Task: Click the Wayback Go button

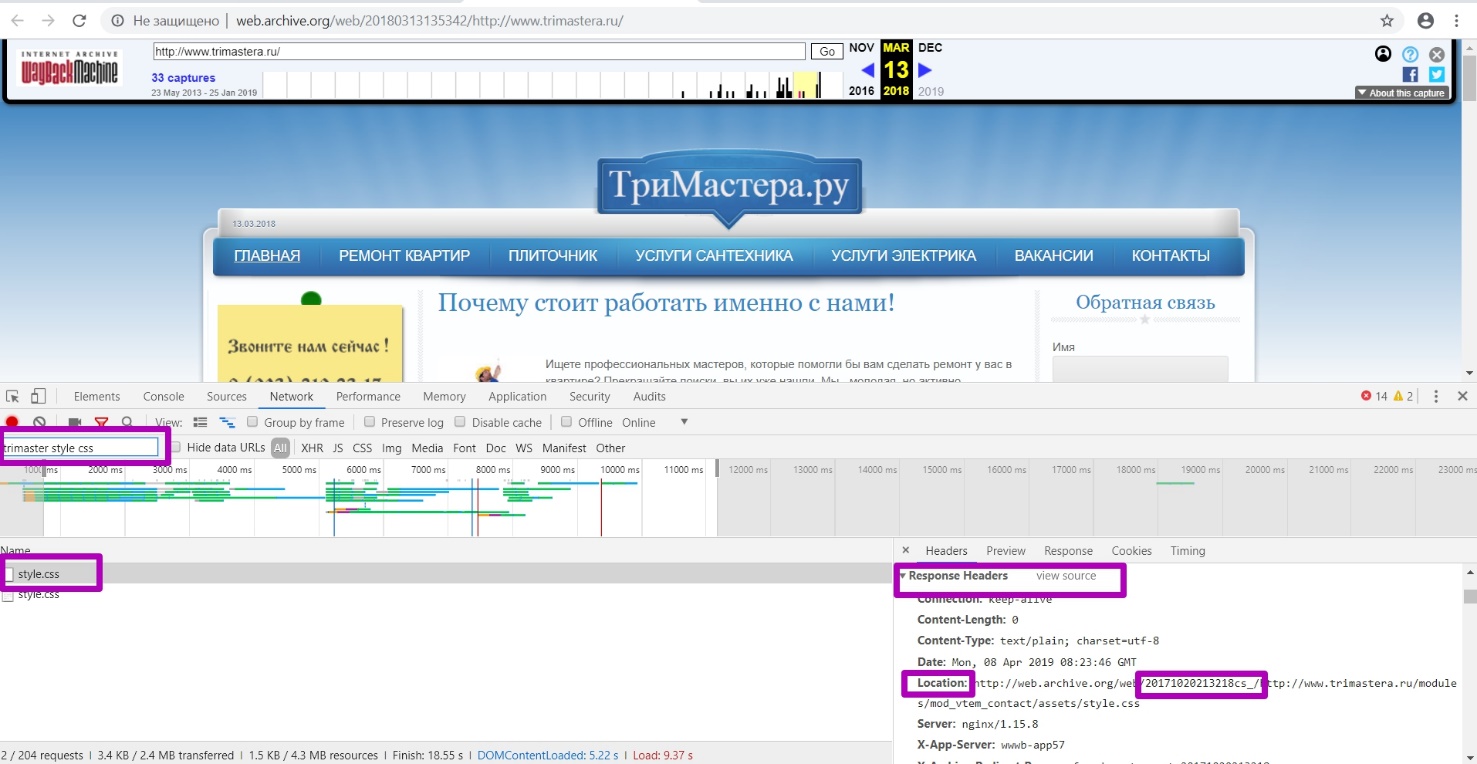Action: click(x=827, y=51)
